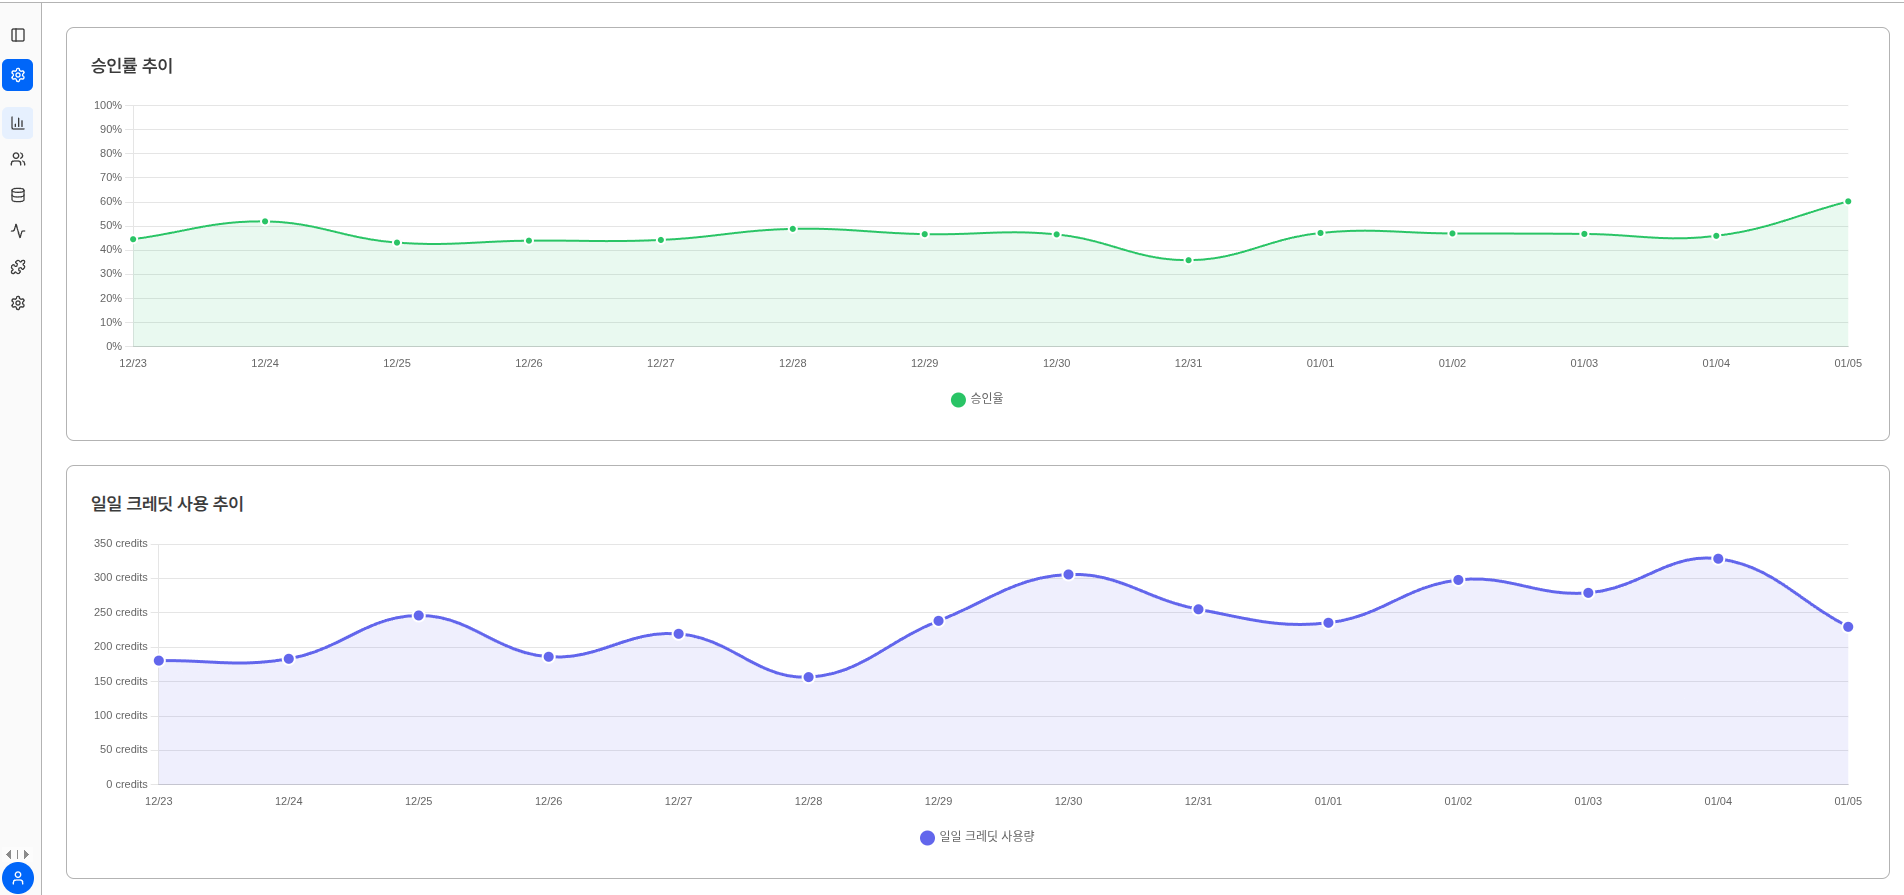1904x895 pixels.
Task: Select the 12/30 point on credits chart
Action: (x=1068, y=575)
